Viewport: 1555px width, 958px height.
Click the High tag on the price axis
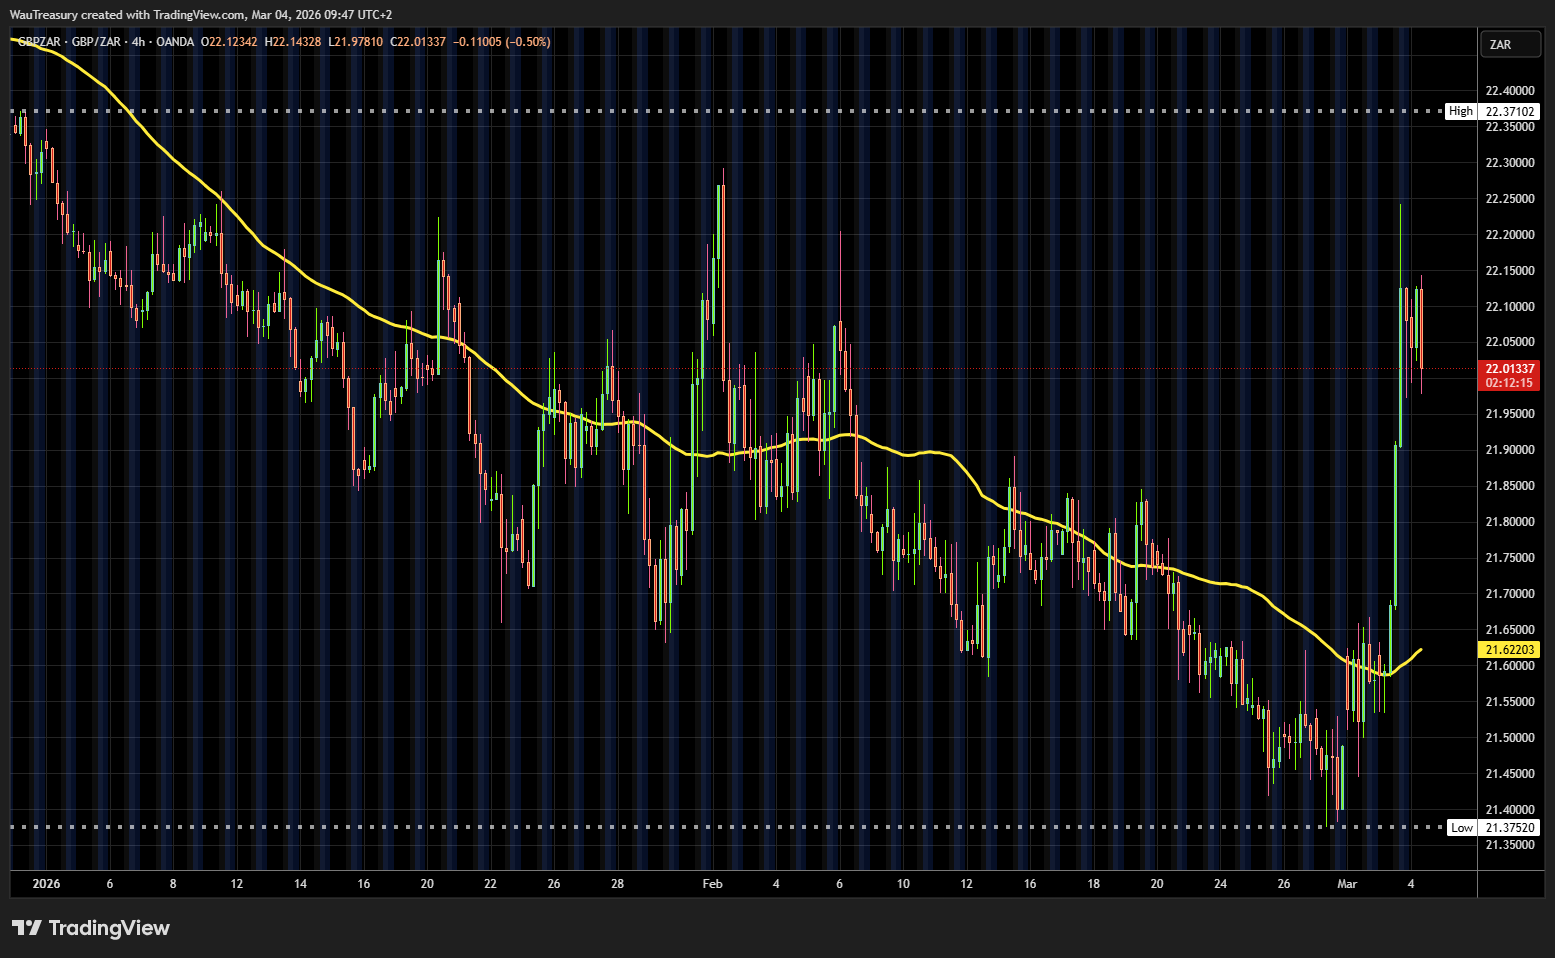coord(1461,111)
